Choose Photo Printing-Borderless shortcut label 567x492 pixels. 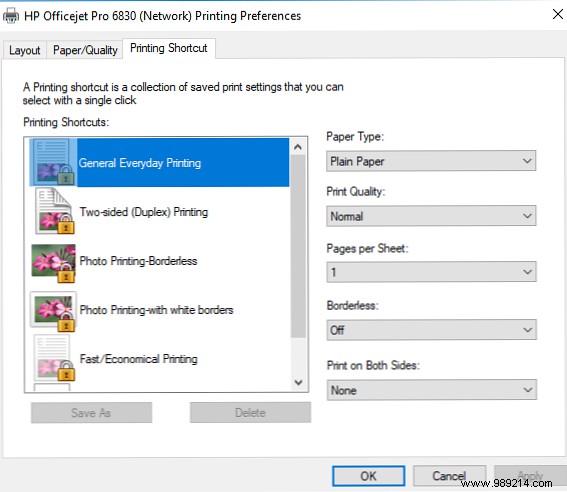[138, 261]
